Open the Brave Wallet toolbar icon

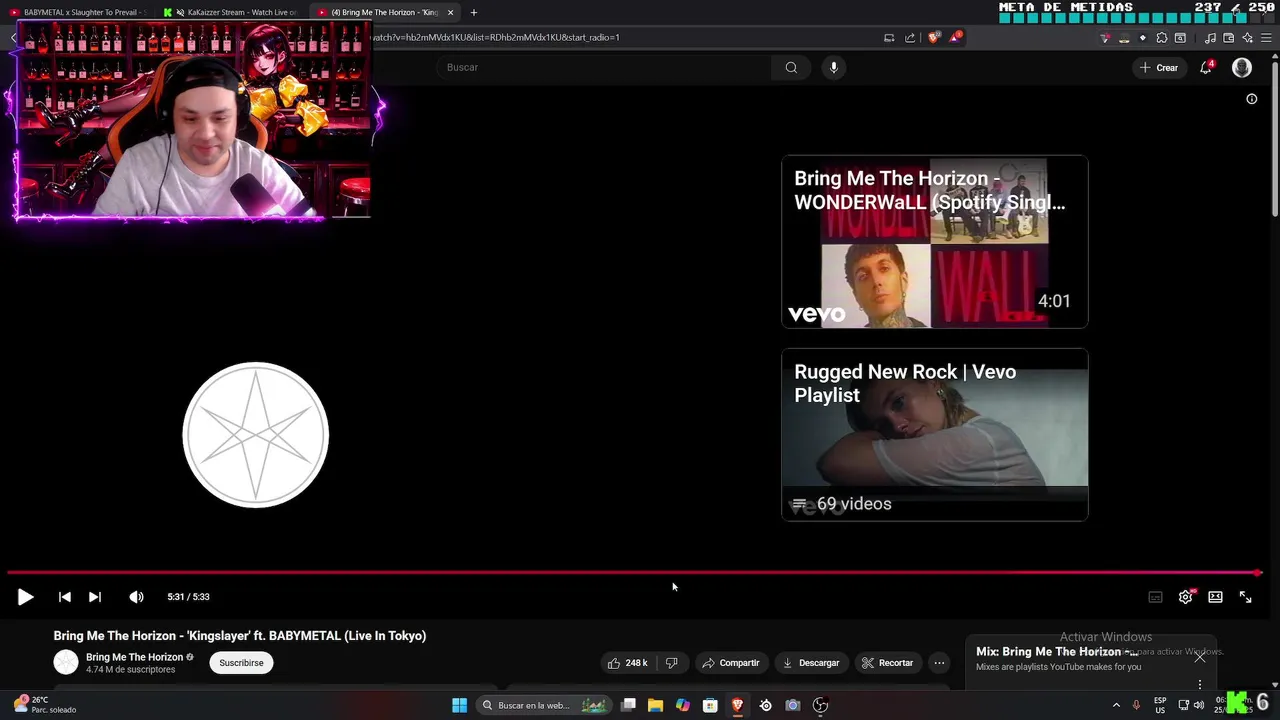coord(1228,38)
